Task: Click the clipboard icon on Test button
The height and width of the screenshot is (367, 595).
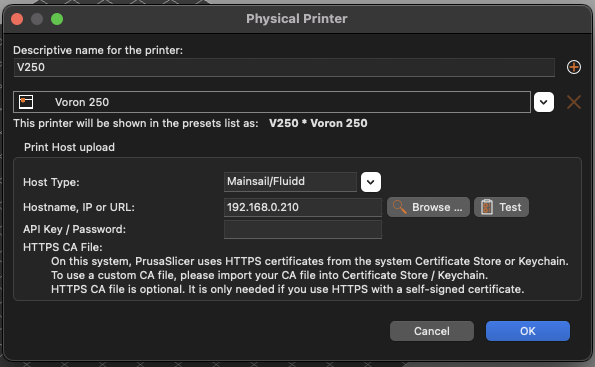Action: pos(487,207)
